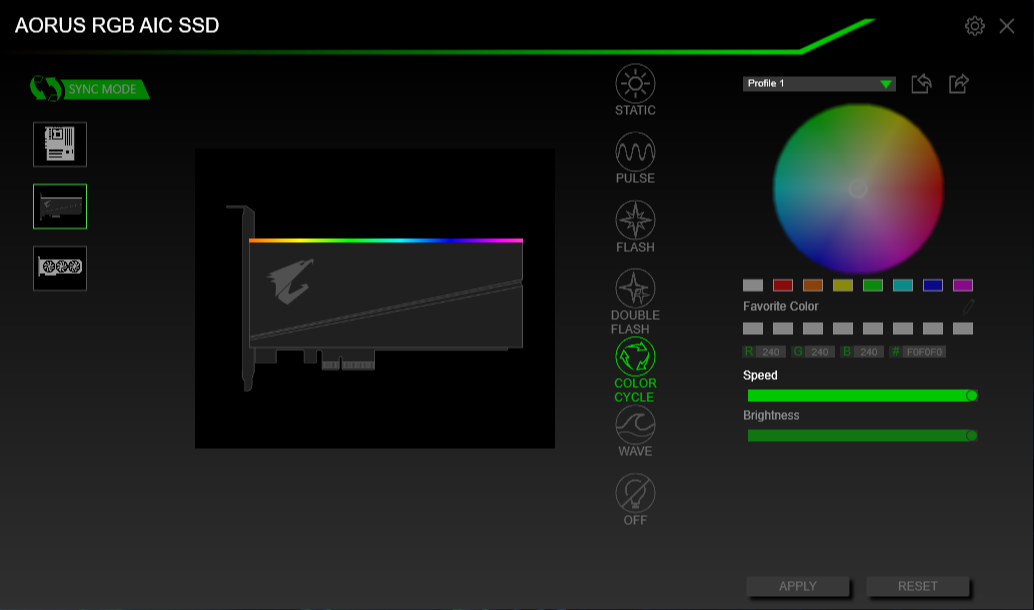Import a lighting profile
Screen dimensions: 1034x610
pos(921,84)
